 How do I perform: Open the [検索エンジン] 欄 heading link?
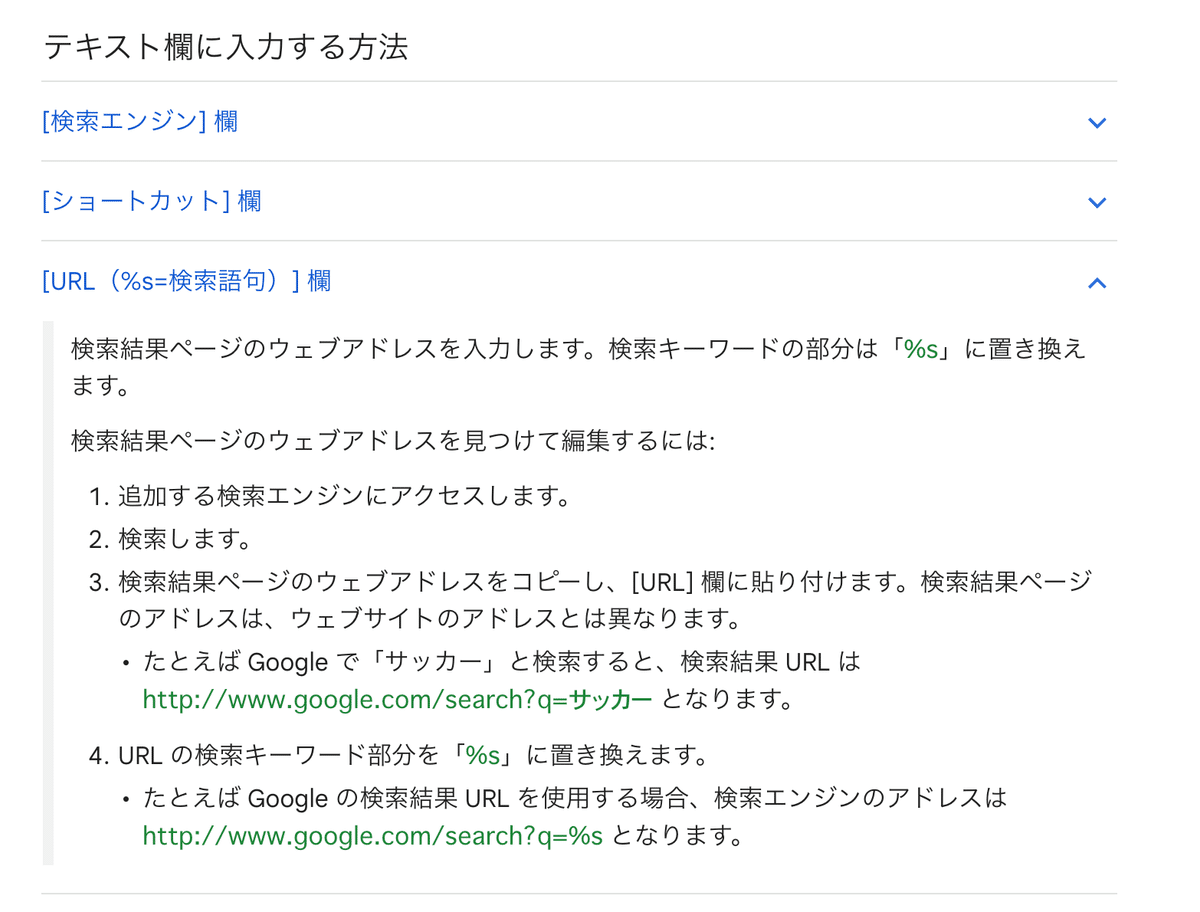point(140,121)
